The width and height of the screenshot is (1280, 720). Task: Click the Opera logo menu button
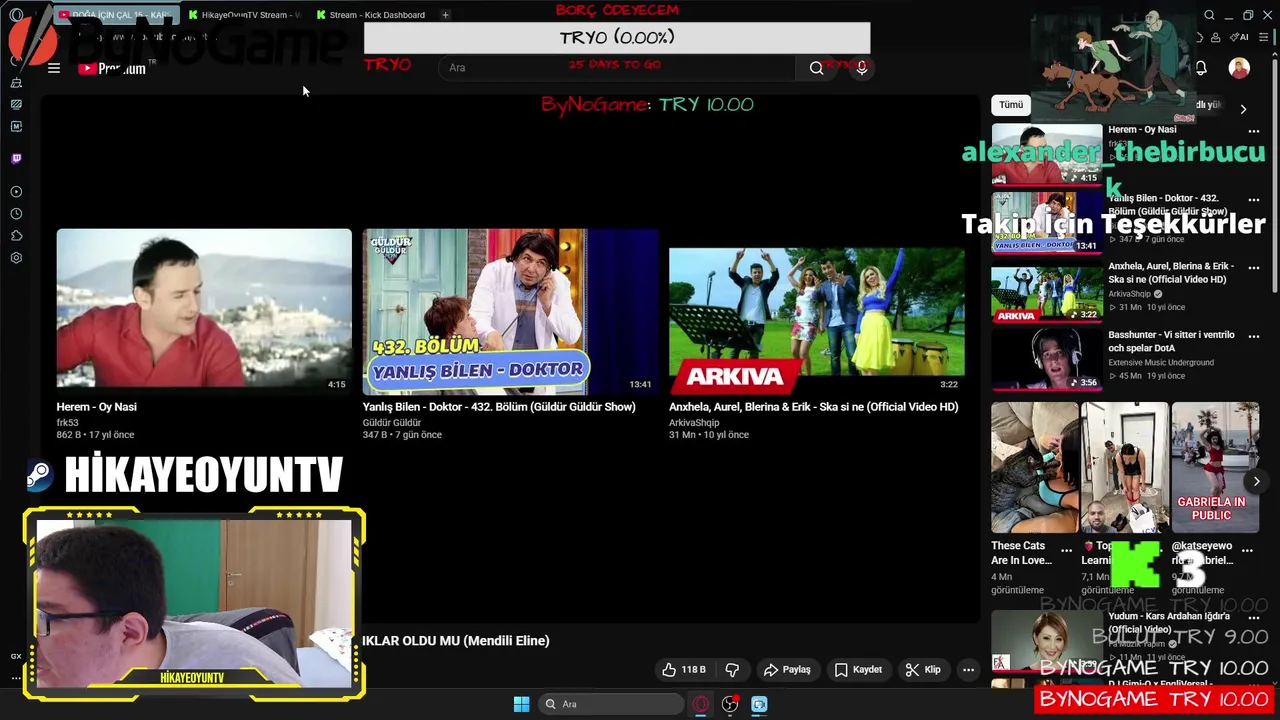click(x=16, y=15)
